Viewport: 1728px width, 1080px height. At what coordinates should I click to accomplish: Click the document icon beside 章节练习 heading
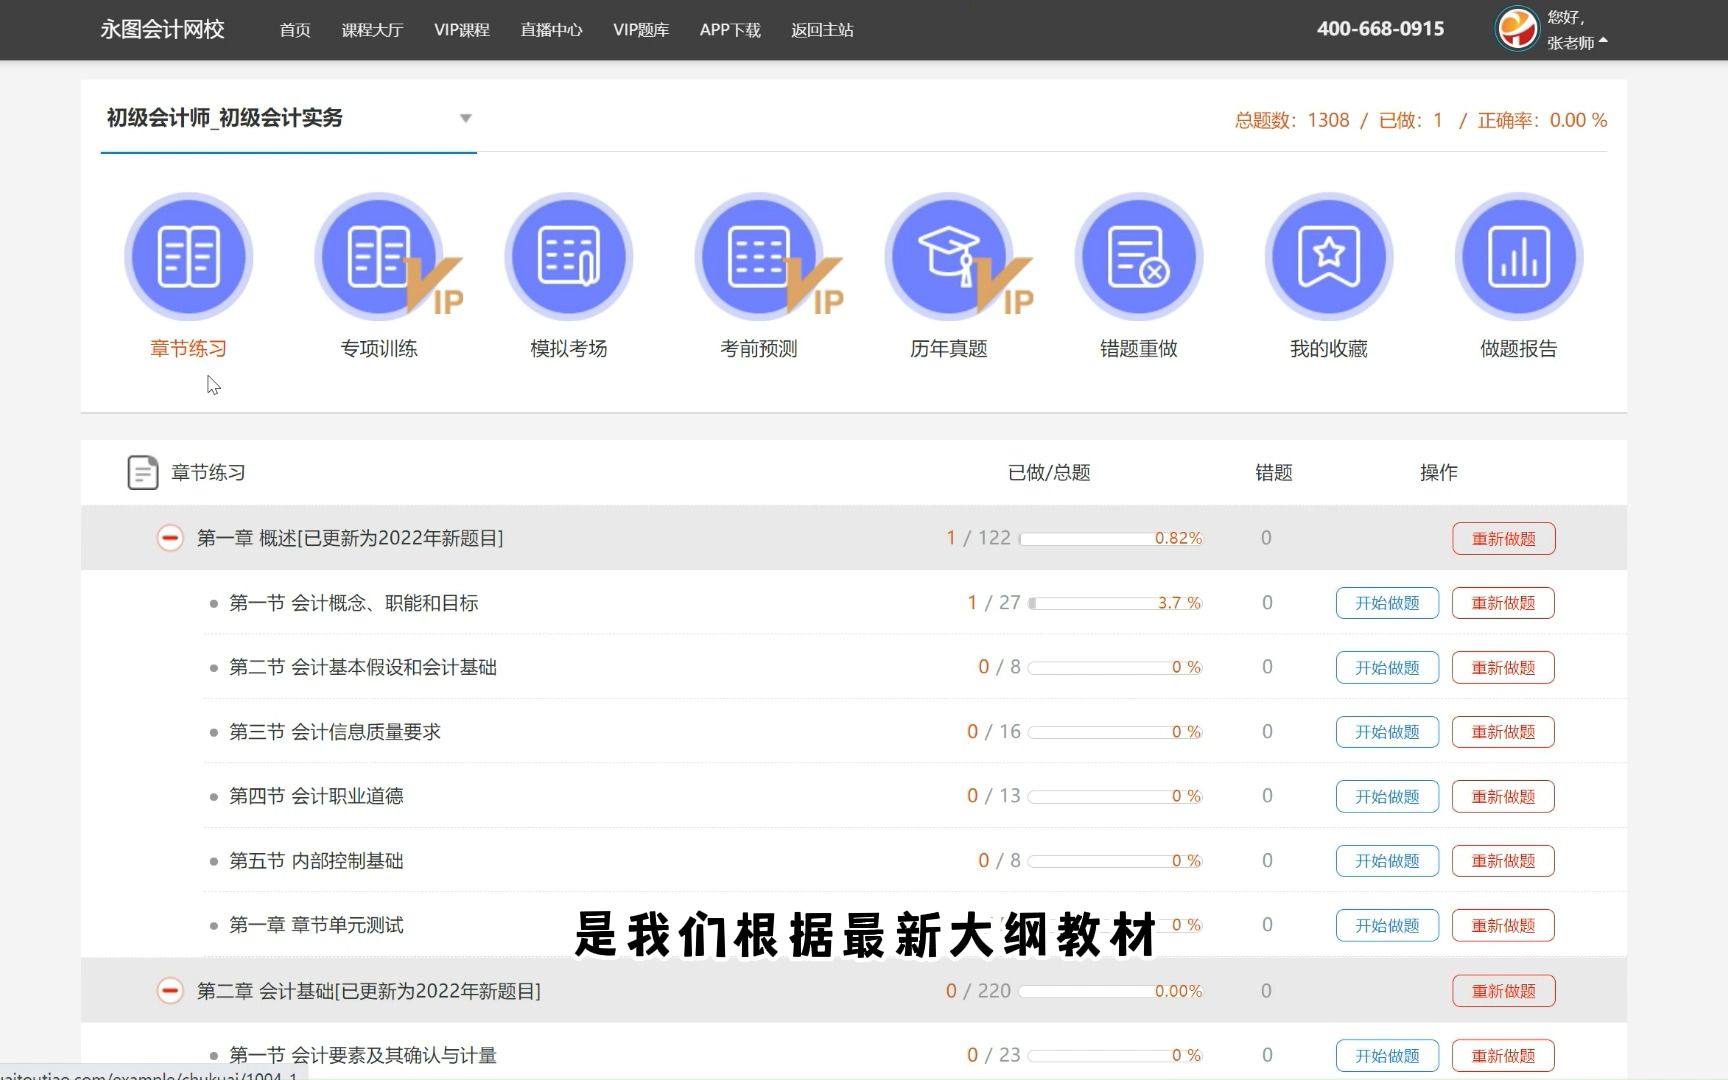click(143, 472)
